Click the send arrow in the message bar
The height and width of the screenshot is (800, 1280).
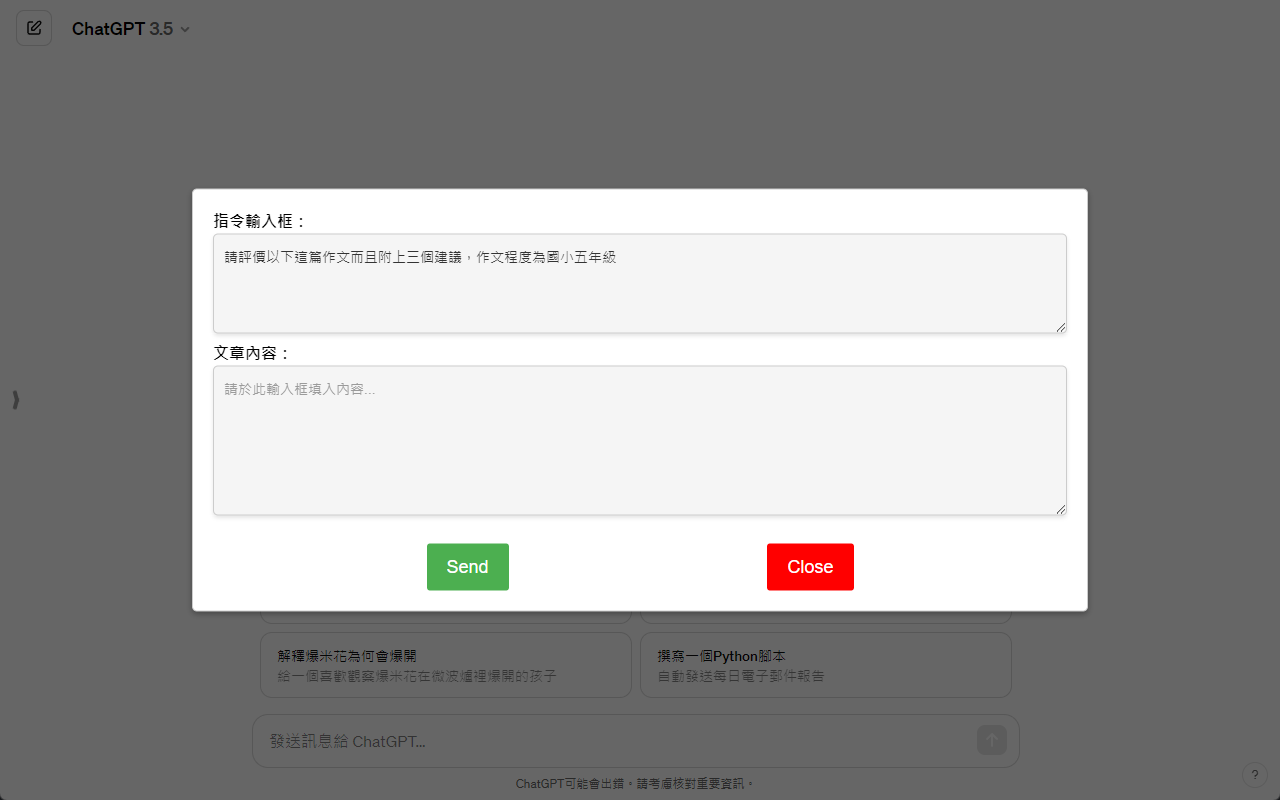tap(991, 740)
